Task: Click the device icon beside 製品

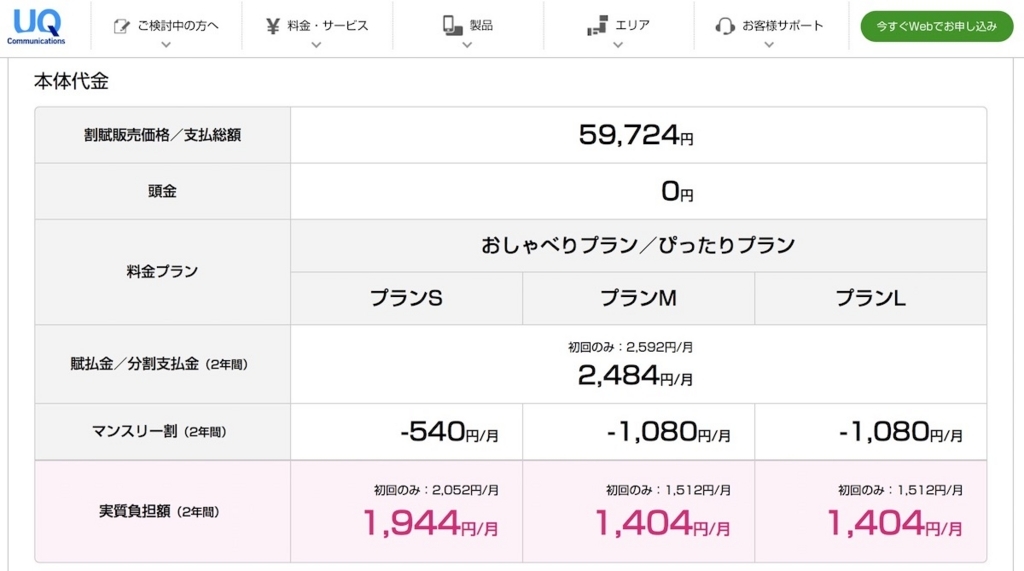Action: click(453, 26)
